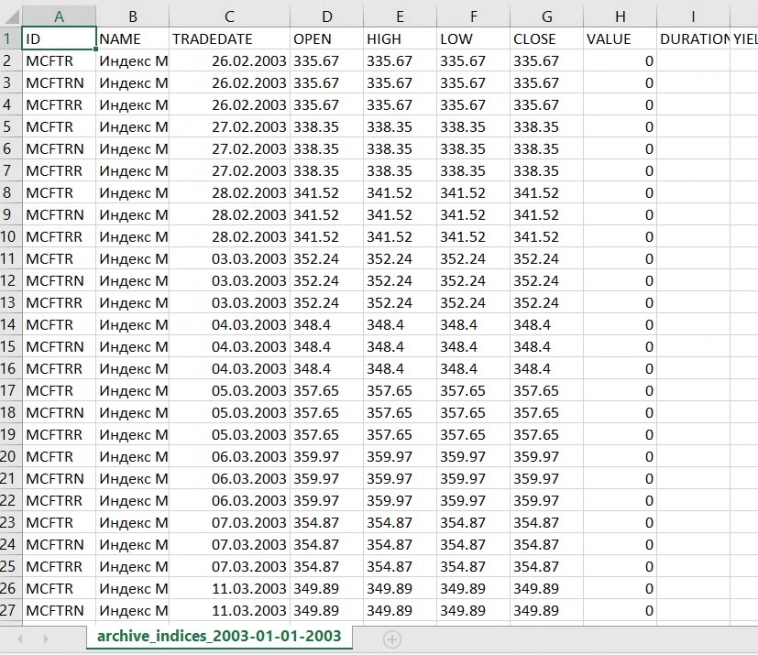Select row 27 header number
The image size is (758, 655).
[x=10, y=609]
